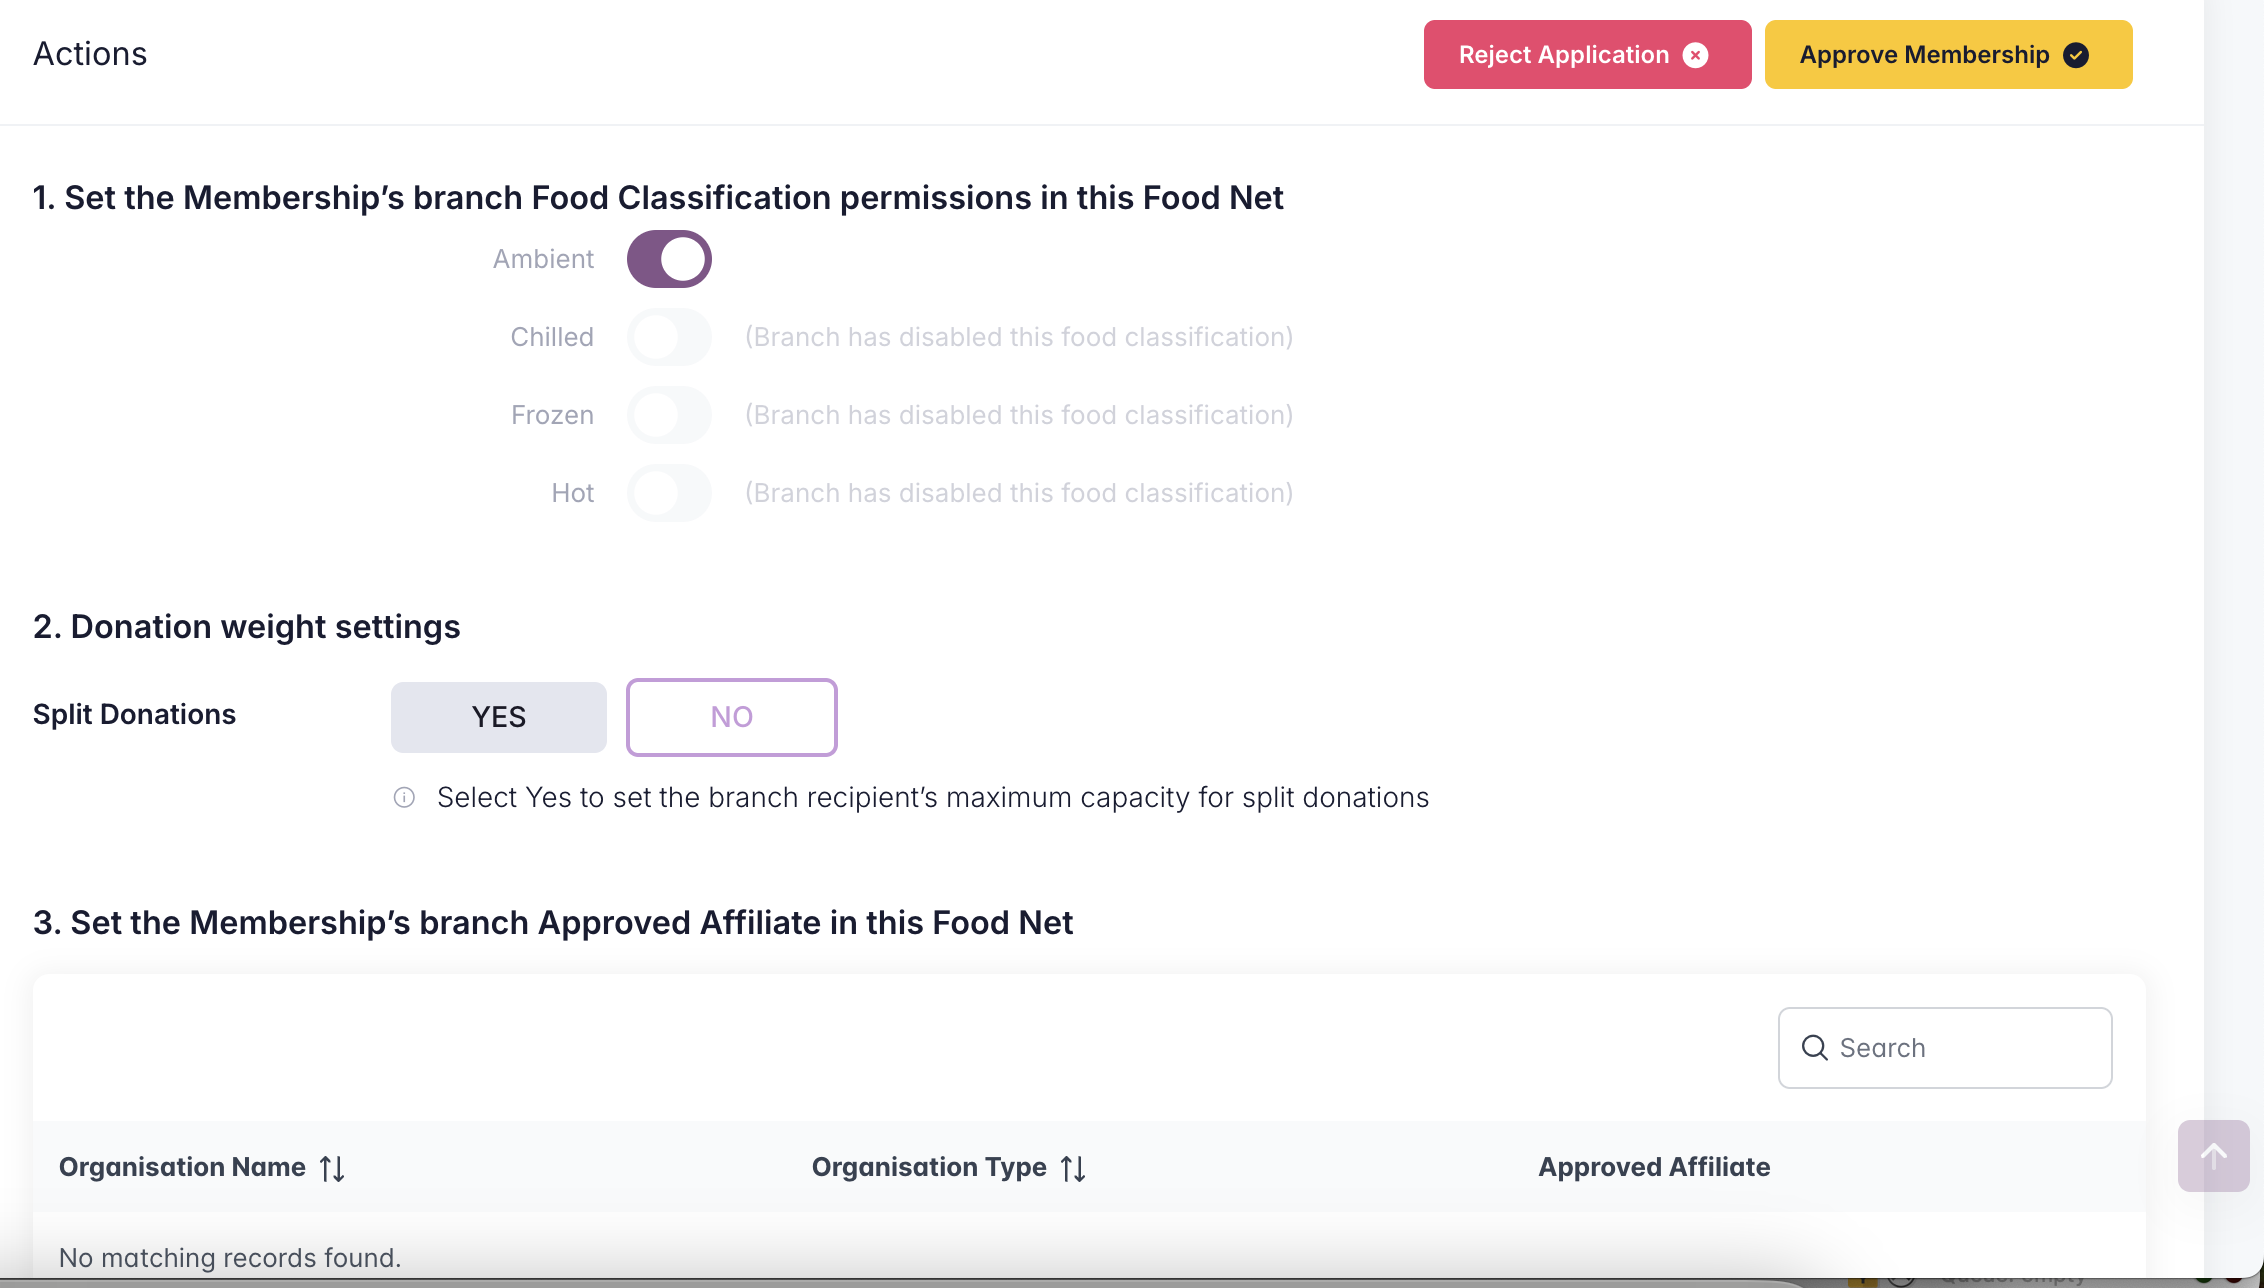Click the checkmark icon in Approve Membership

[x=2076, y=55]
